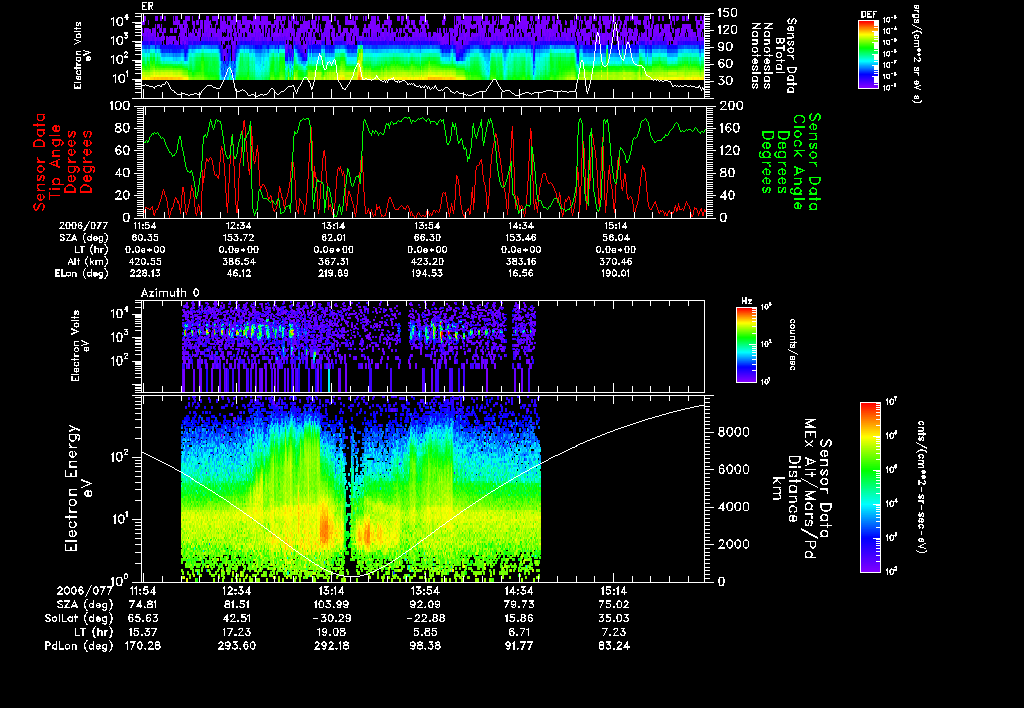Click SZA value 103.99 in lower table
This screenshot has height=708, width=1024.
(x=332, y=604)
